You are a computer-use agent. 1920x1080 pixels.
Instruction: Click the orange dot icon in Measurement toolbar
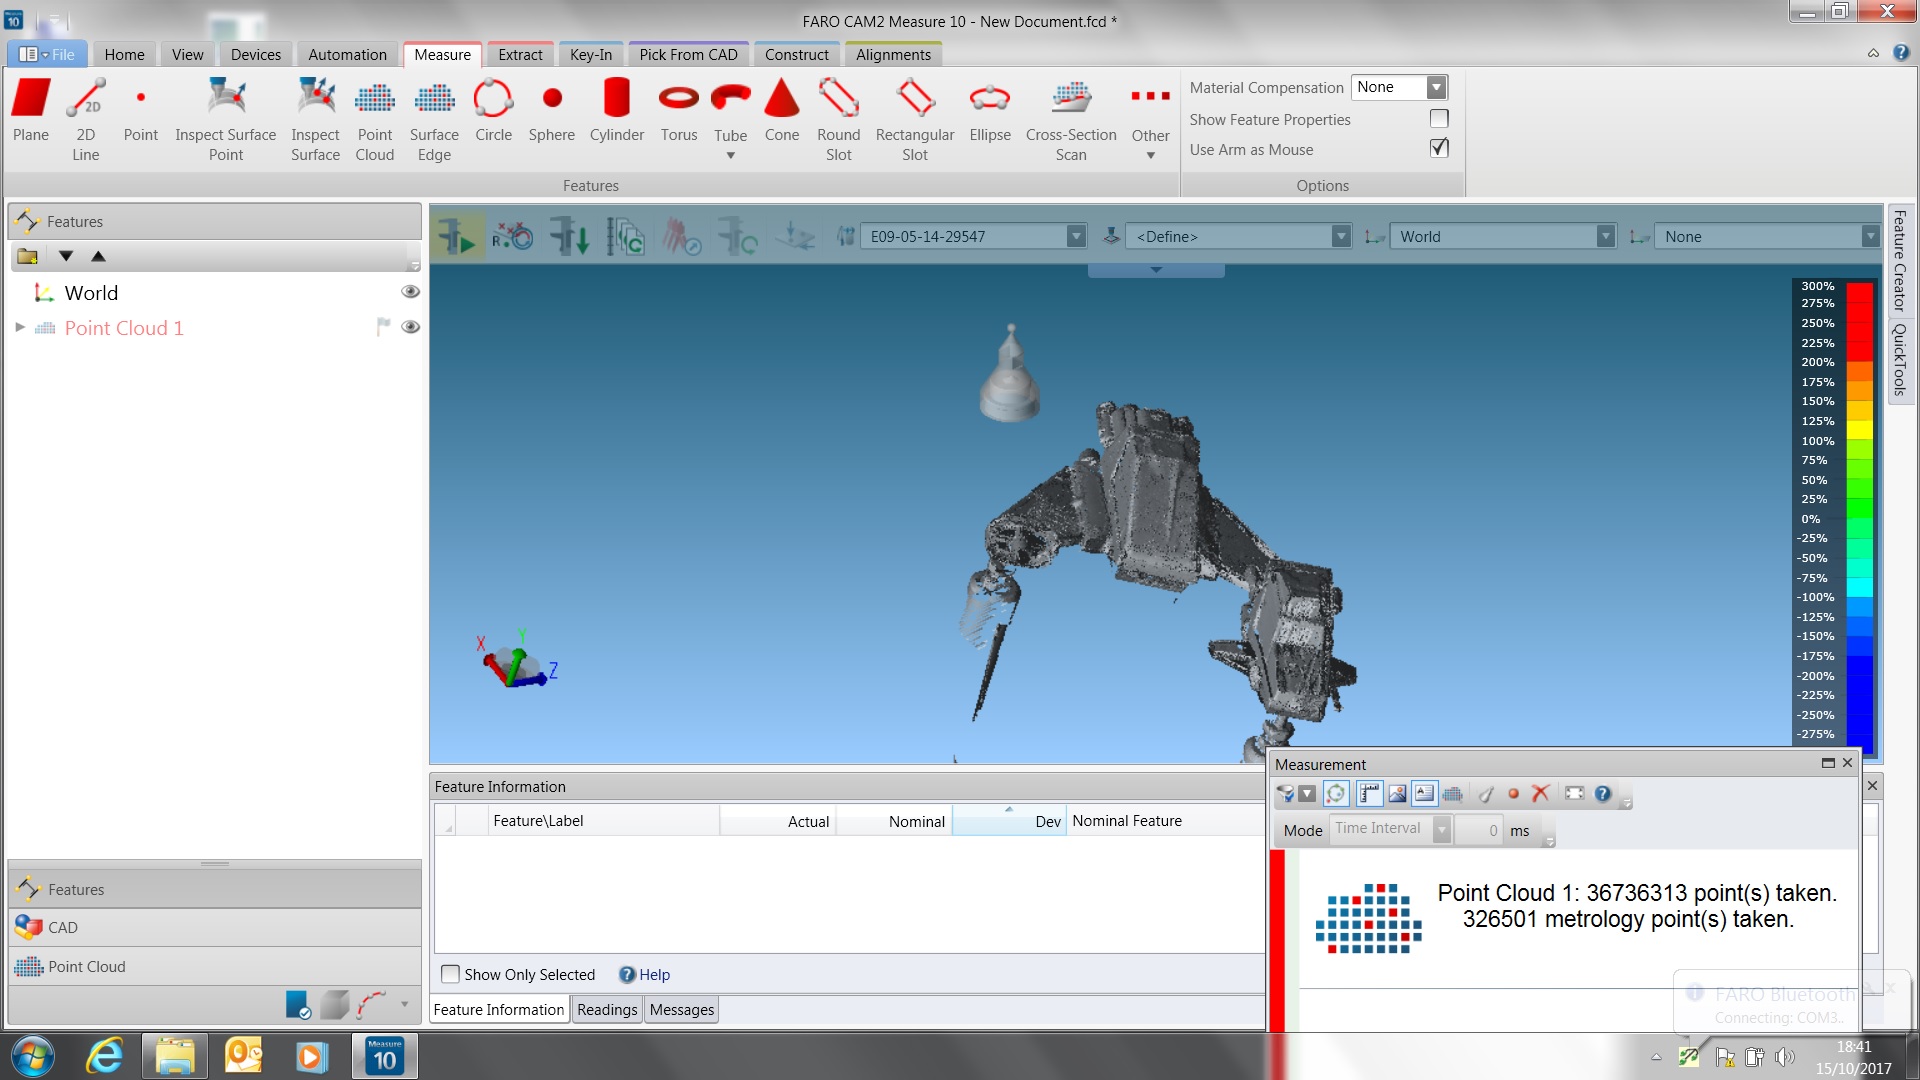click(x=1514, y=794)
